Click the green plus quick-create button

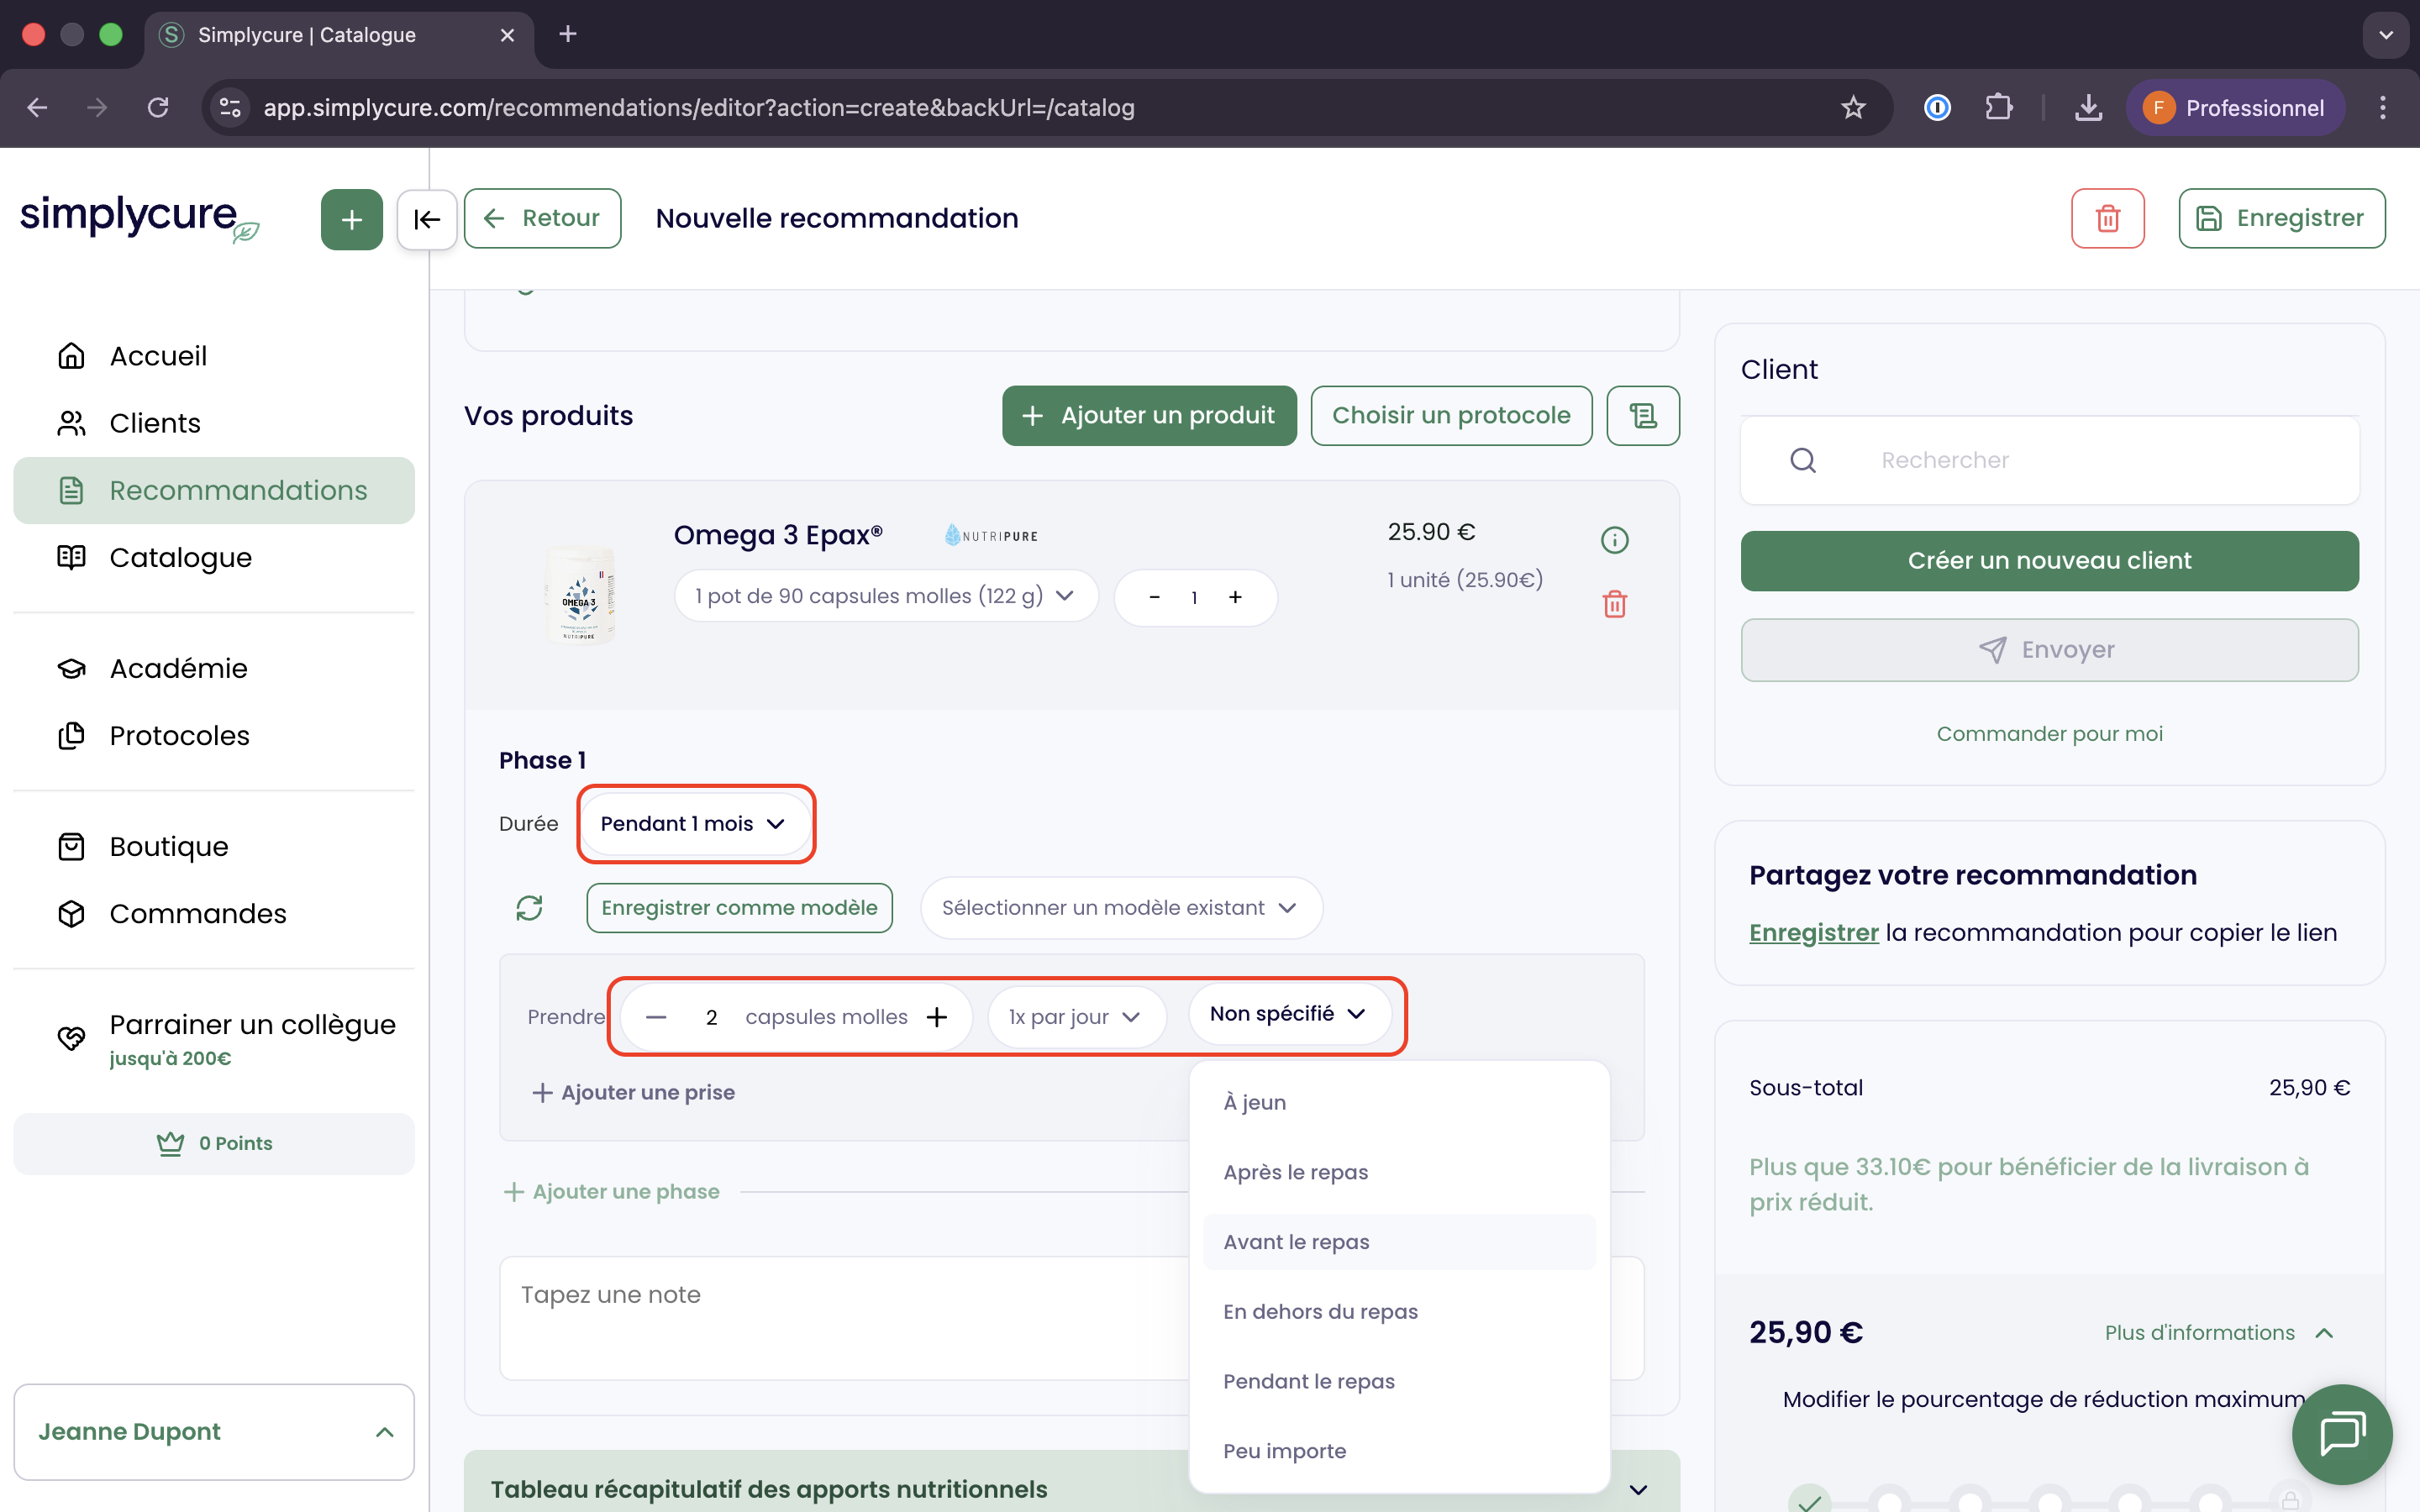(x=351, y=219)
